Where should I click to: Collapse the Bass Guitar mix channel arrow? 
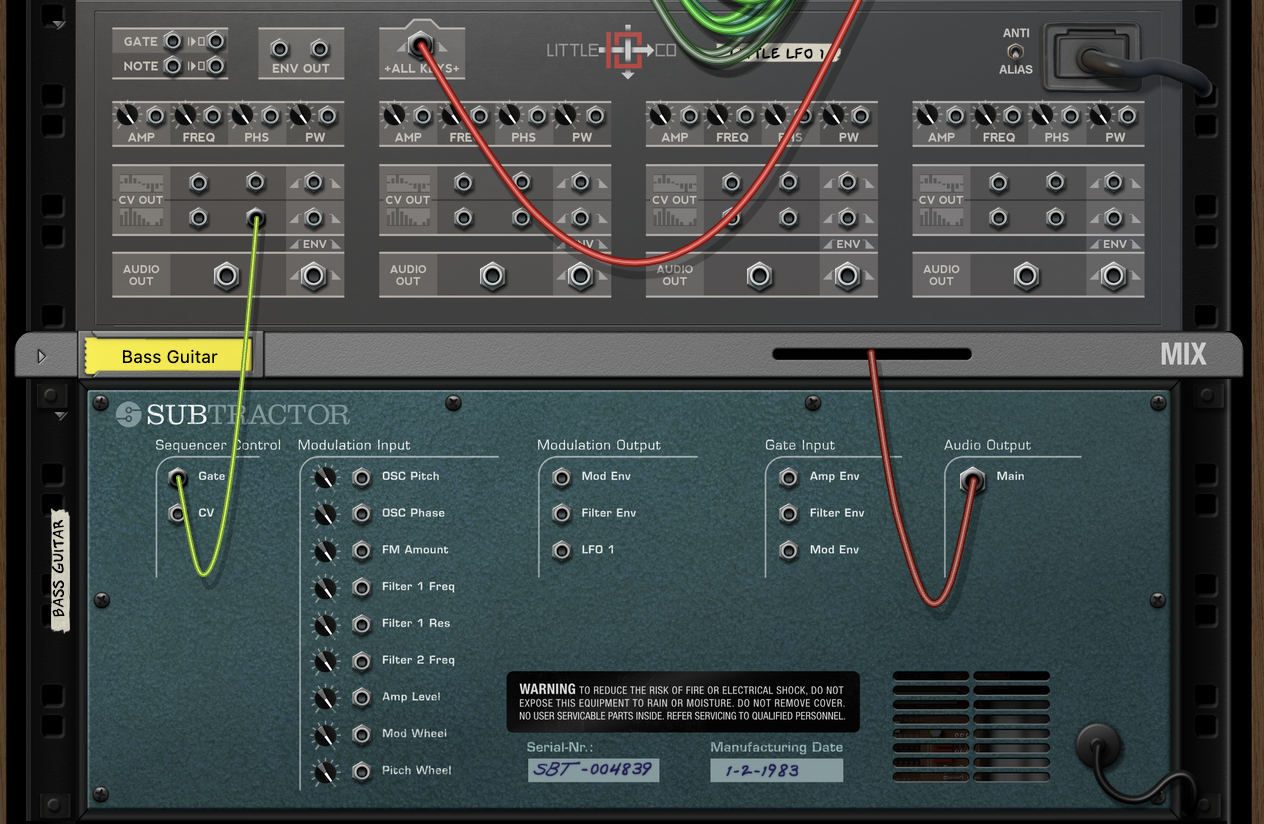41,356
